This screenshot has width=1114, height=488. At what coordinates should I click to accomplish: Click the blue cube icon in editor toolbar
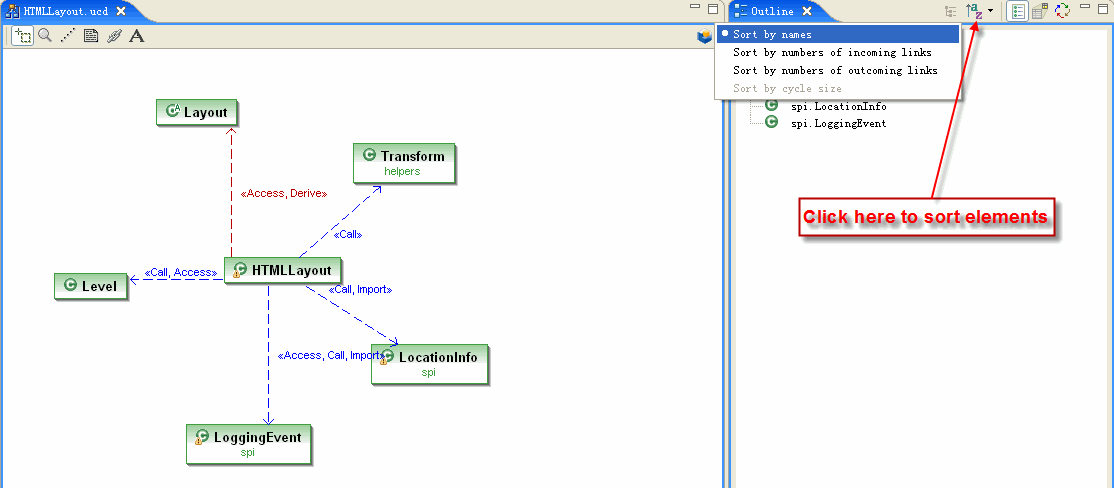tap(704, 36)
